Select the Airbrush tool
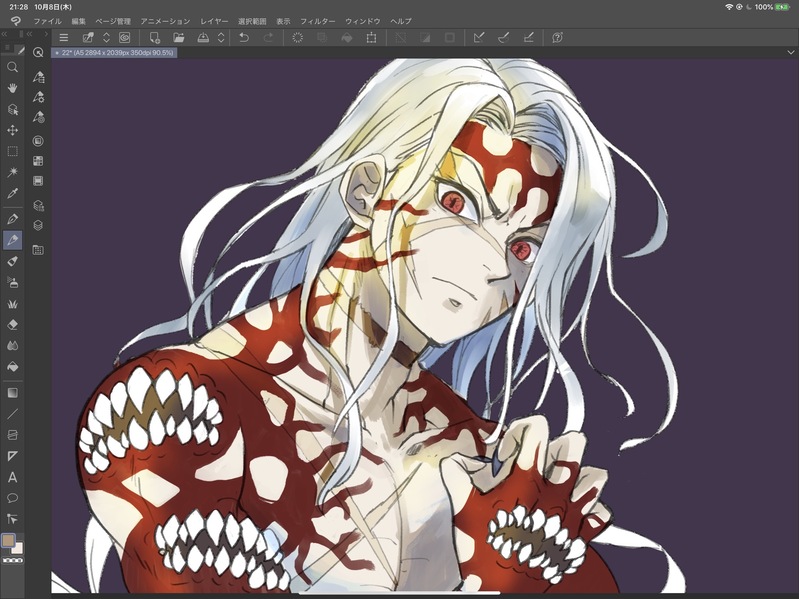 pyautogui.click(x=13, y=282)
